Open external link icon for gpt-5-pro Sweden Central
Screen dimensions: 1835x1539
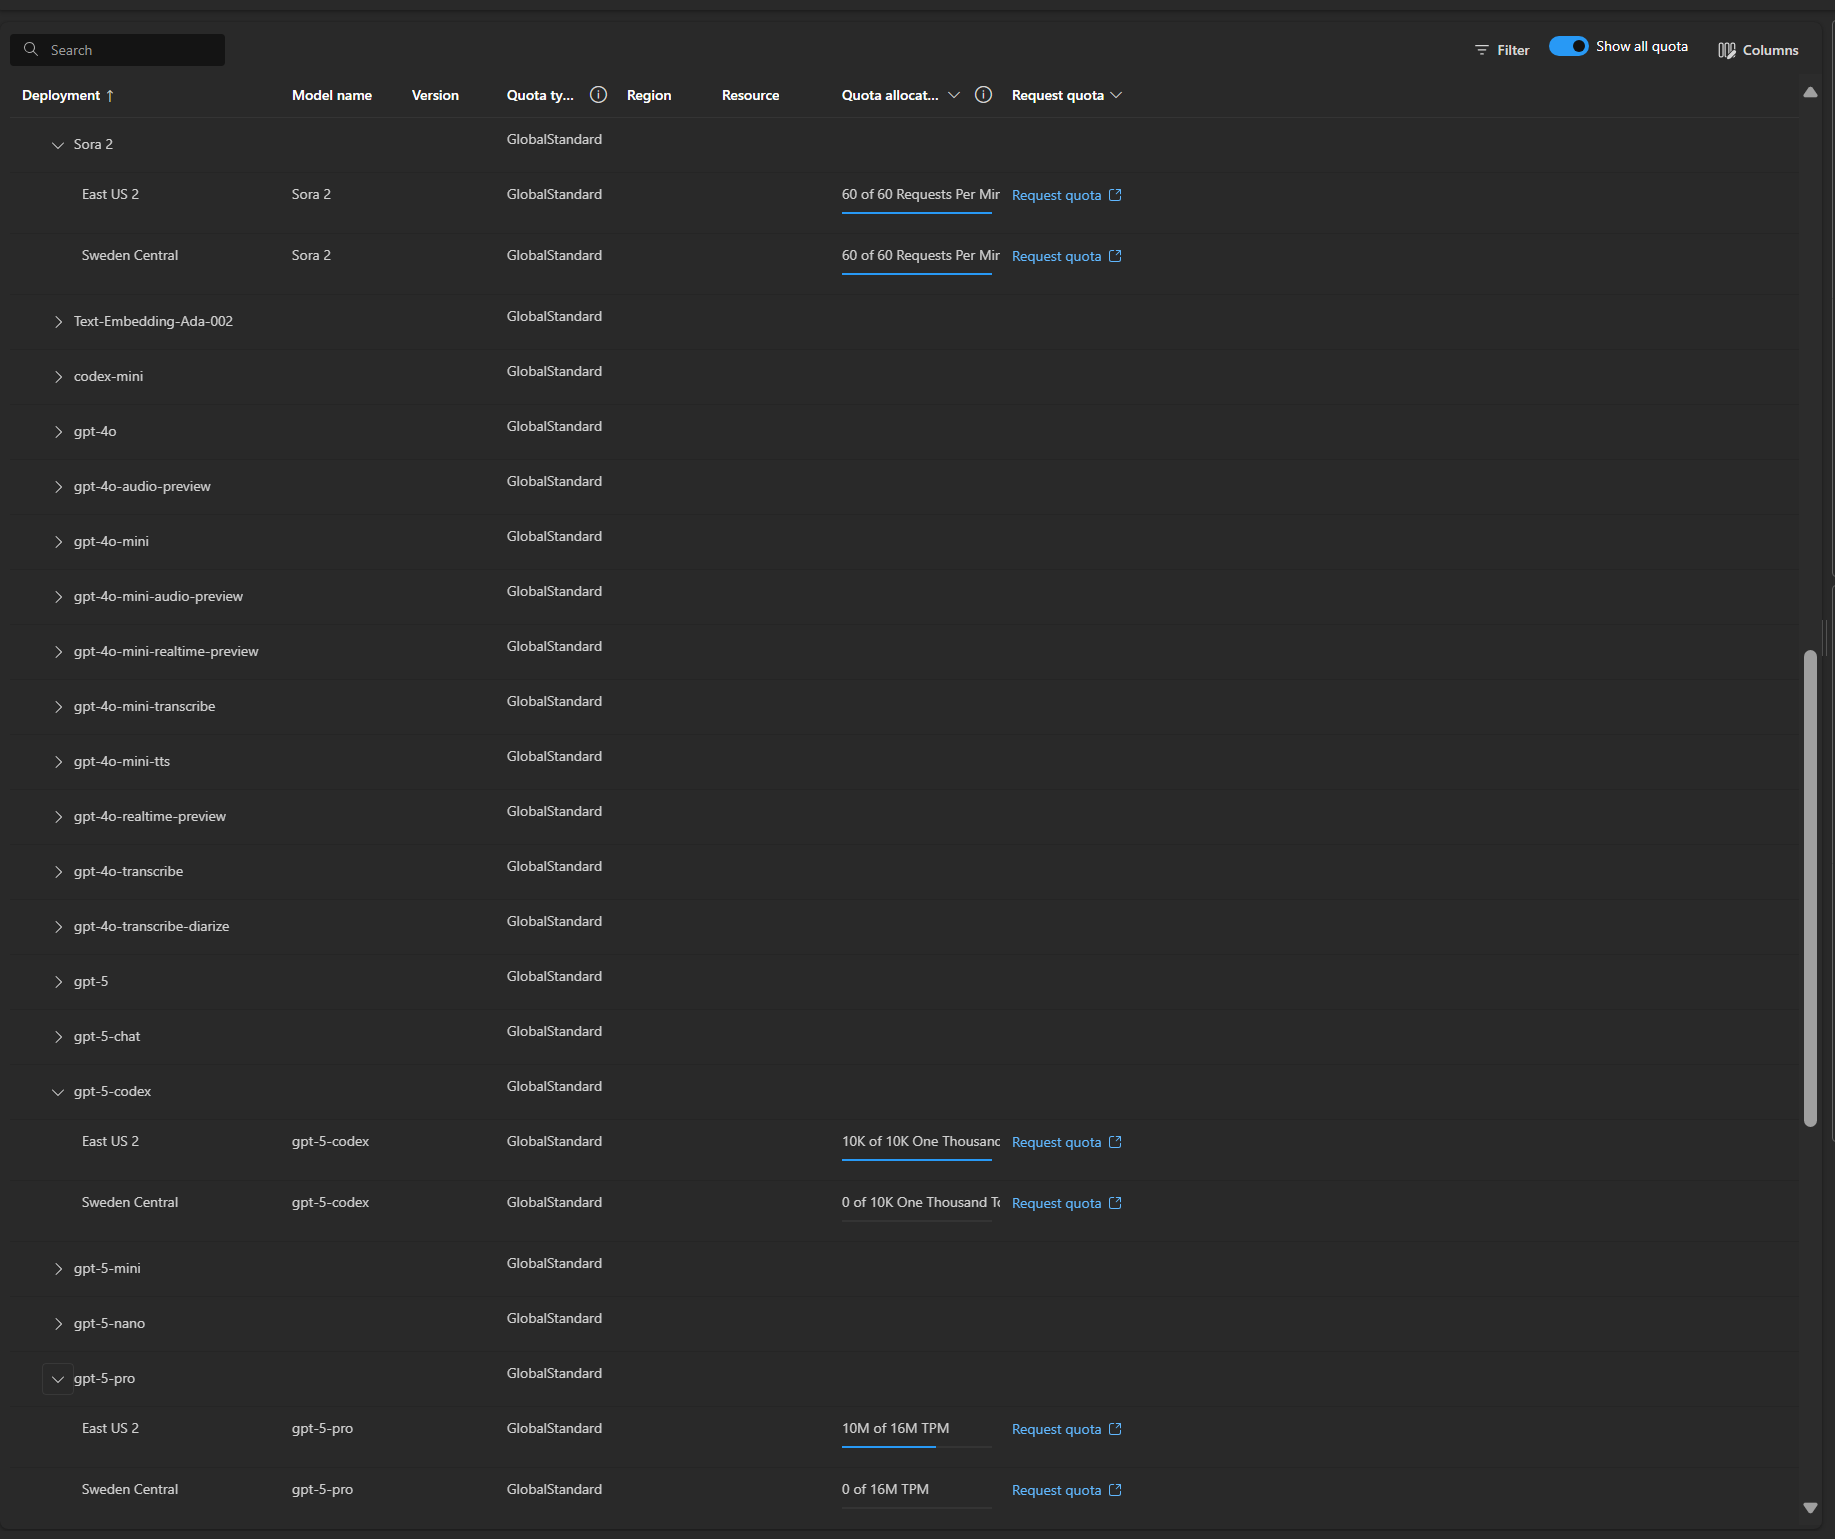pyautogui.click(x=1116, y=1490)
